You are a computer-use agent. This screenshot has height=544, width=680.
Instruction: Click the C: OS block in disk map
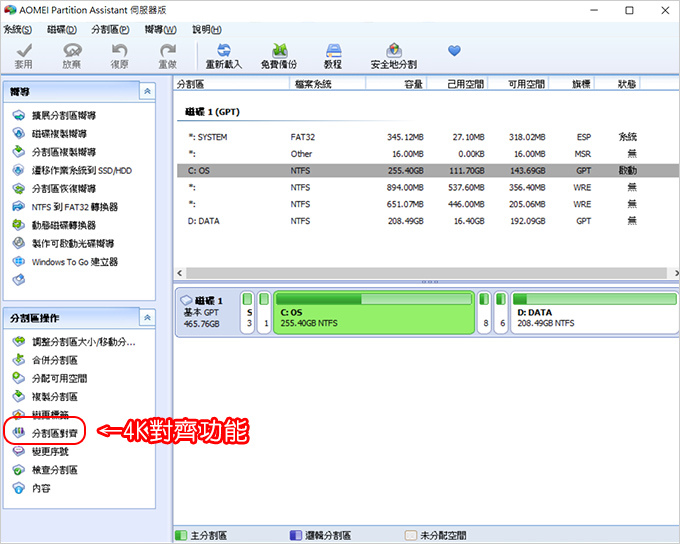pyautogui.click(x=374, y=312)
